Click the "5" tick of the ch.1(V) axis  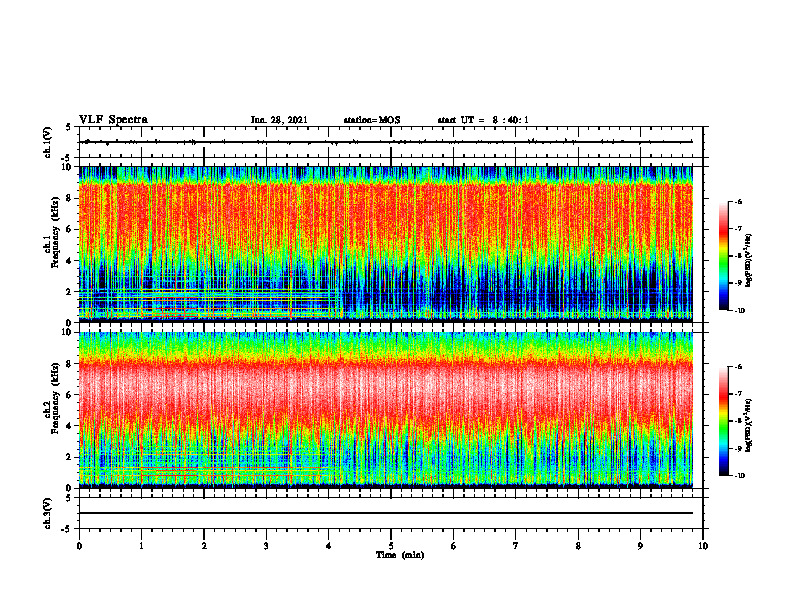point(69,127)
